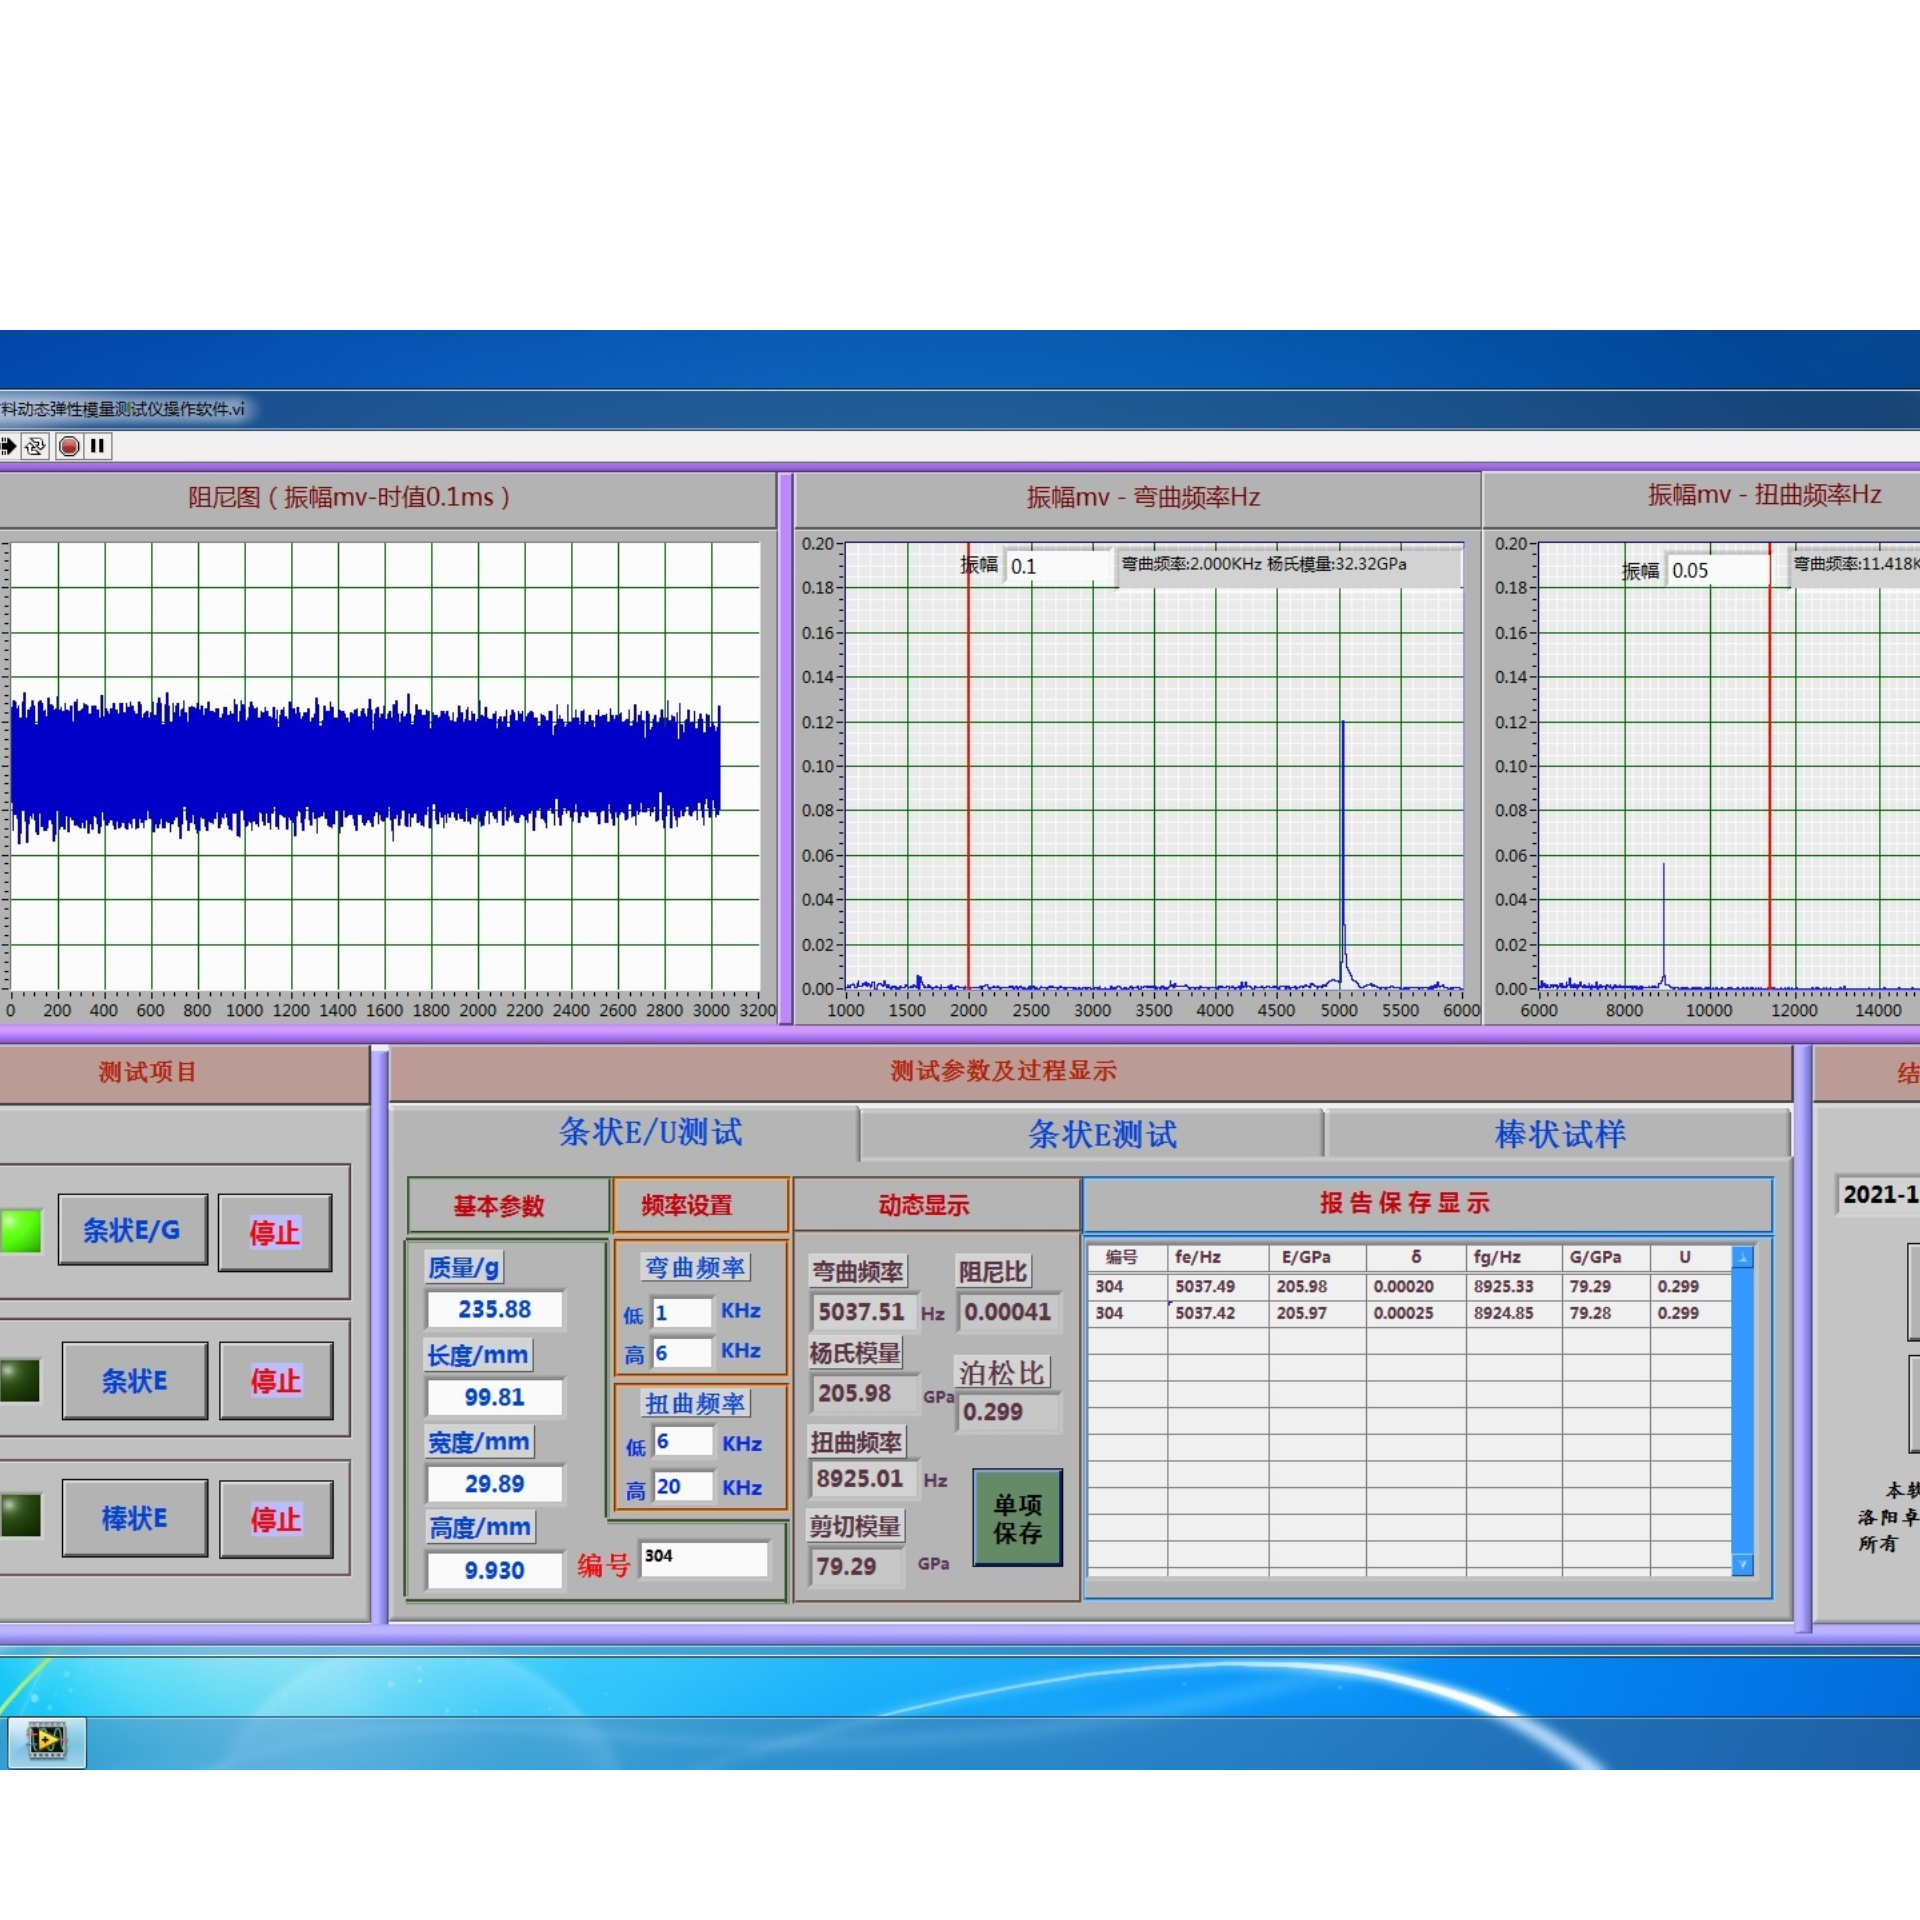This screenshot has width=1920, height=1920.
Task: Click the 扭曲频率 low limit field
Action: [683, 1441]
